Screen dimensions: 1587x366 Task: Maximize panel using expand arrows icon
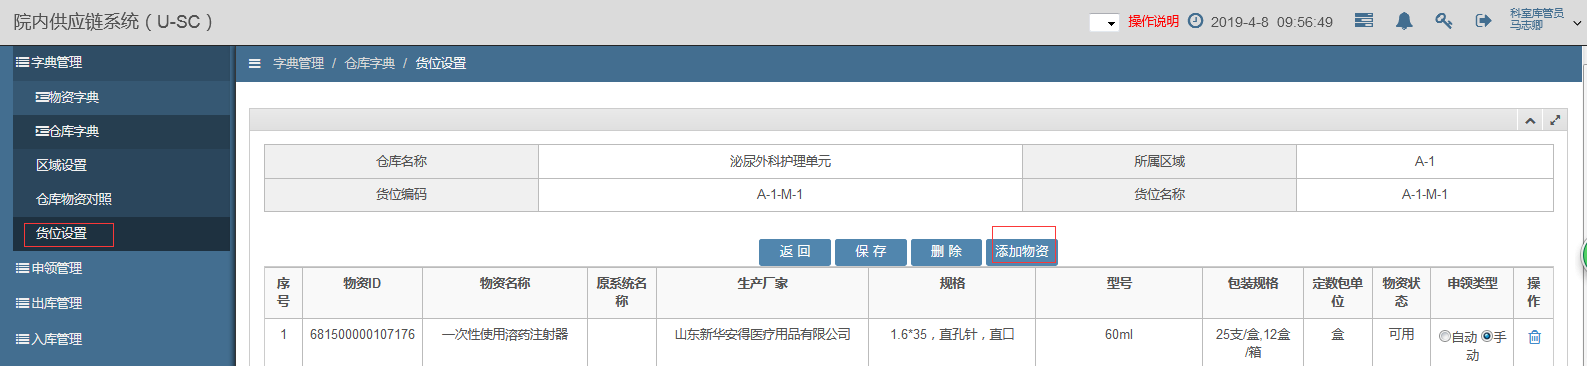click(1555, 120)
